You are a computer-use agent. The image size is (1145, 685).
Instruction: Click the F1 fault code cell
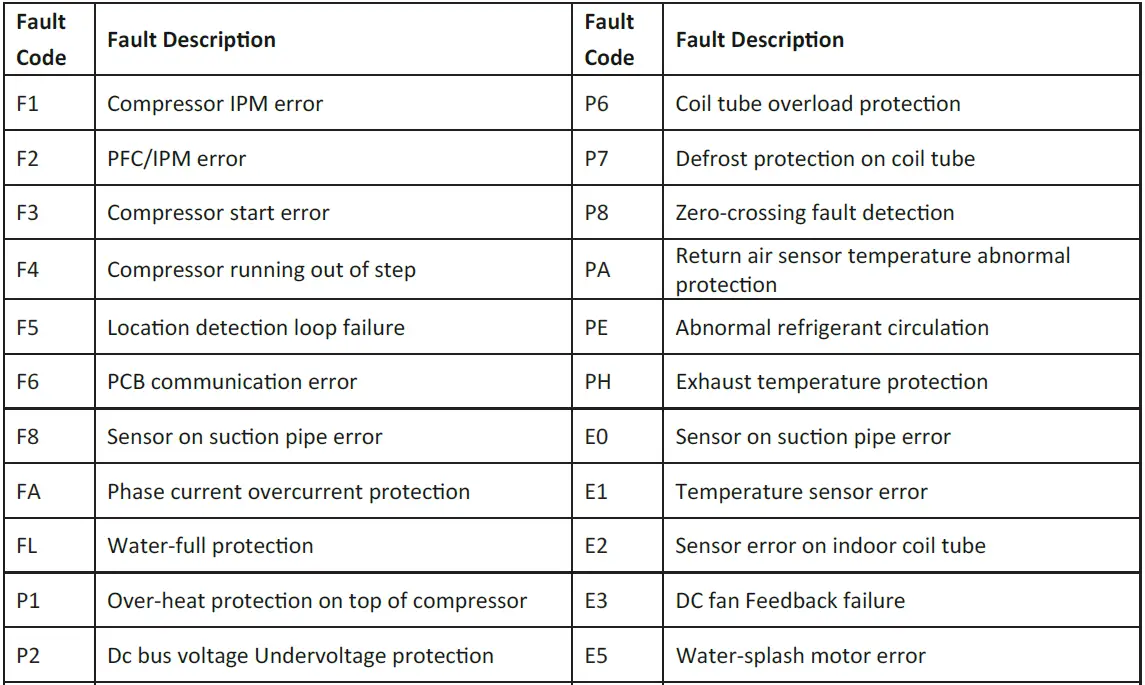(x=28, y=103)
